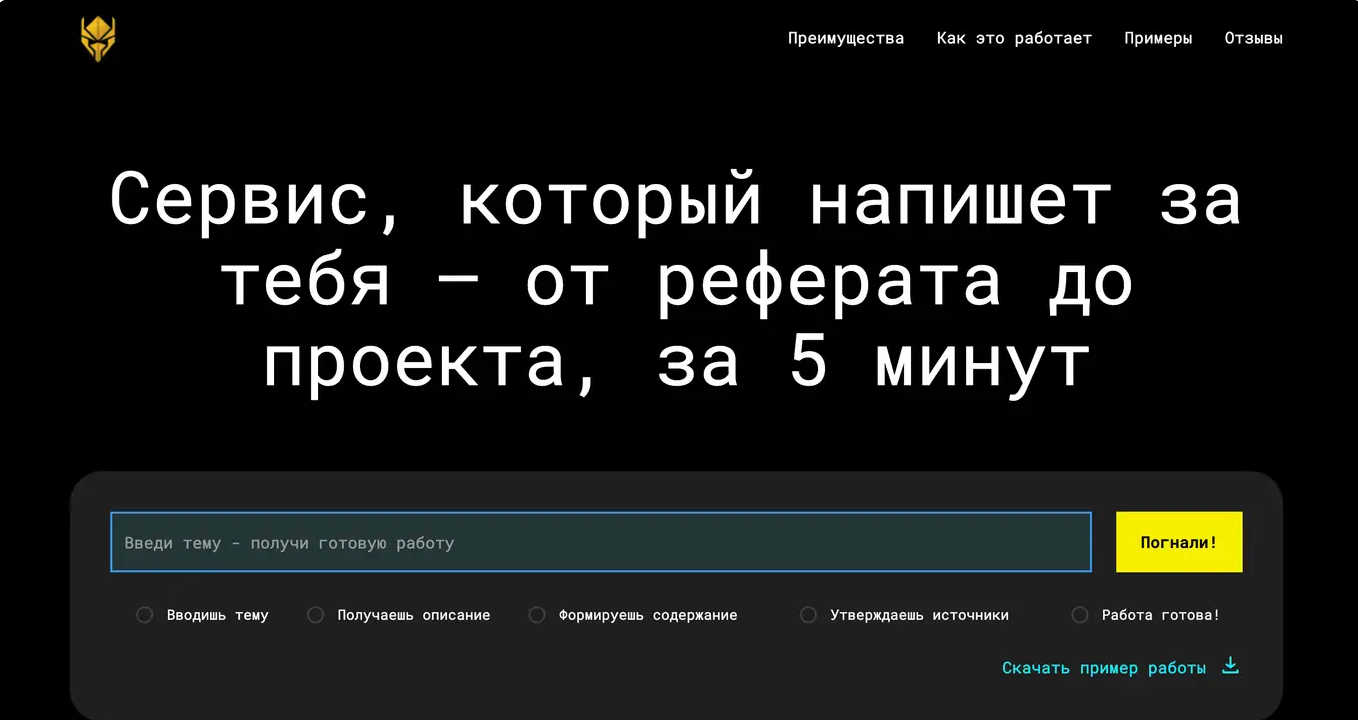Open the Преимущества section

(845, 38)
